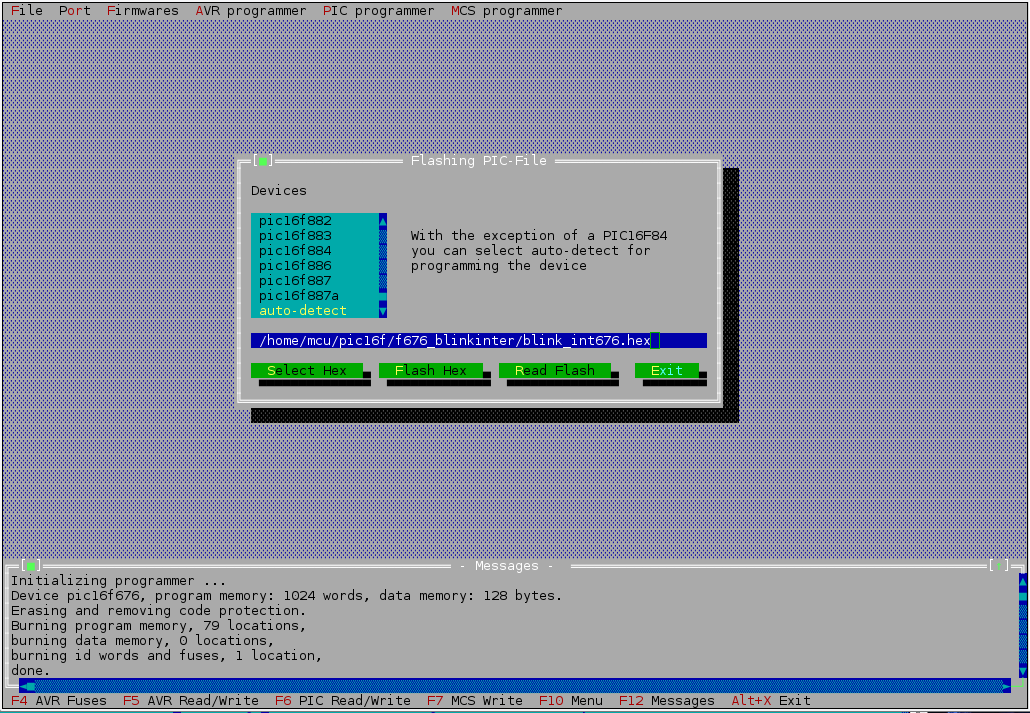Click the Messages vertical scrollbar down arrow
Screen dimensions: 1030x713
pos(1023,671)
